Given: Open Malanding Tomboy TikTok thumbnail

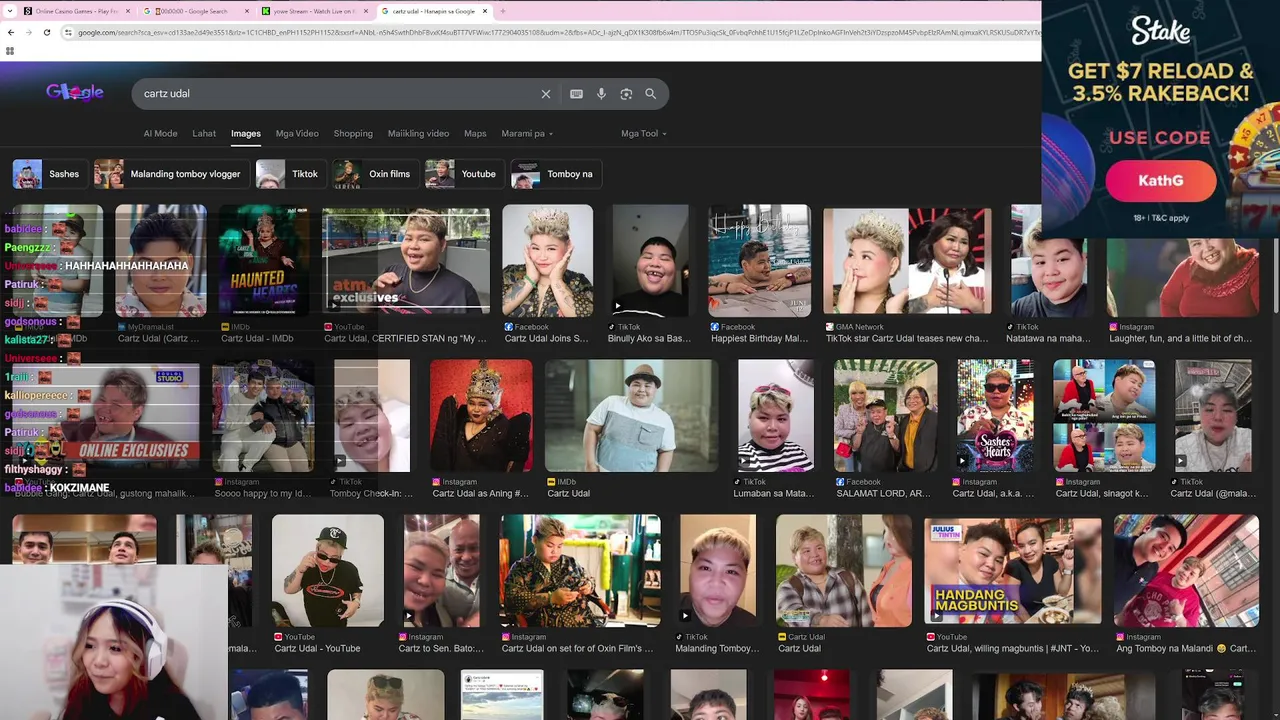Looking at the screenshot, I should [718, 570].
